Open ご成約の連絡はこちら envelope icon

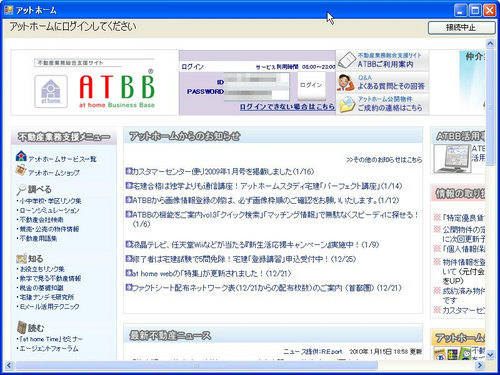pyautogui.click(x=347, y=104)
